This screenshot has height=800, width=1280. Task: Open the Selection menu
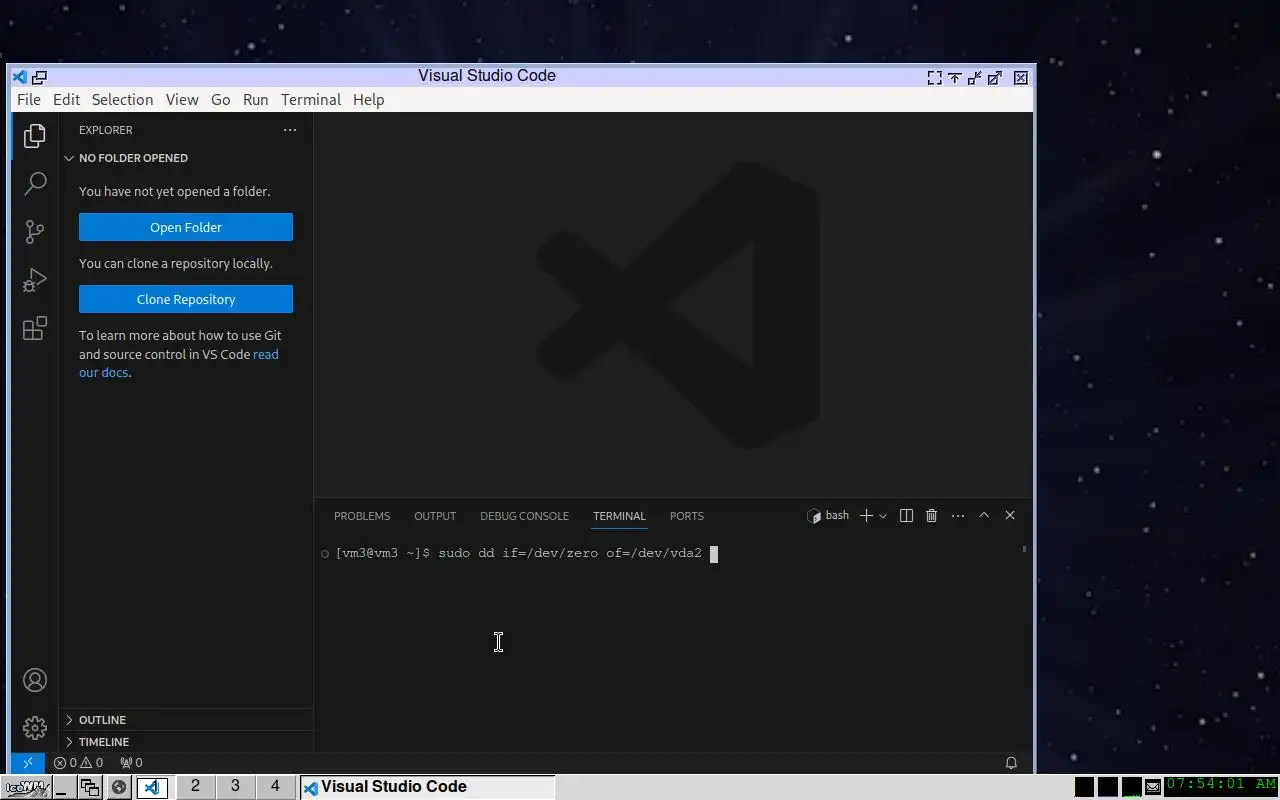point(122,100)
